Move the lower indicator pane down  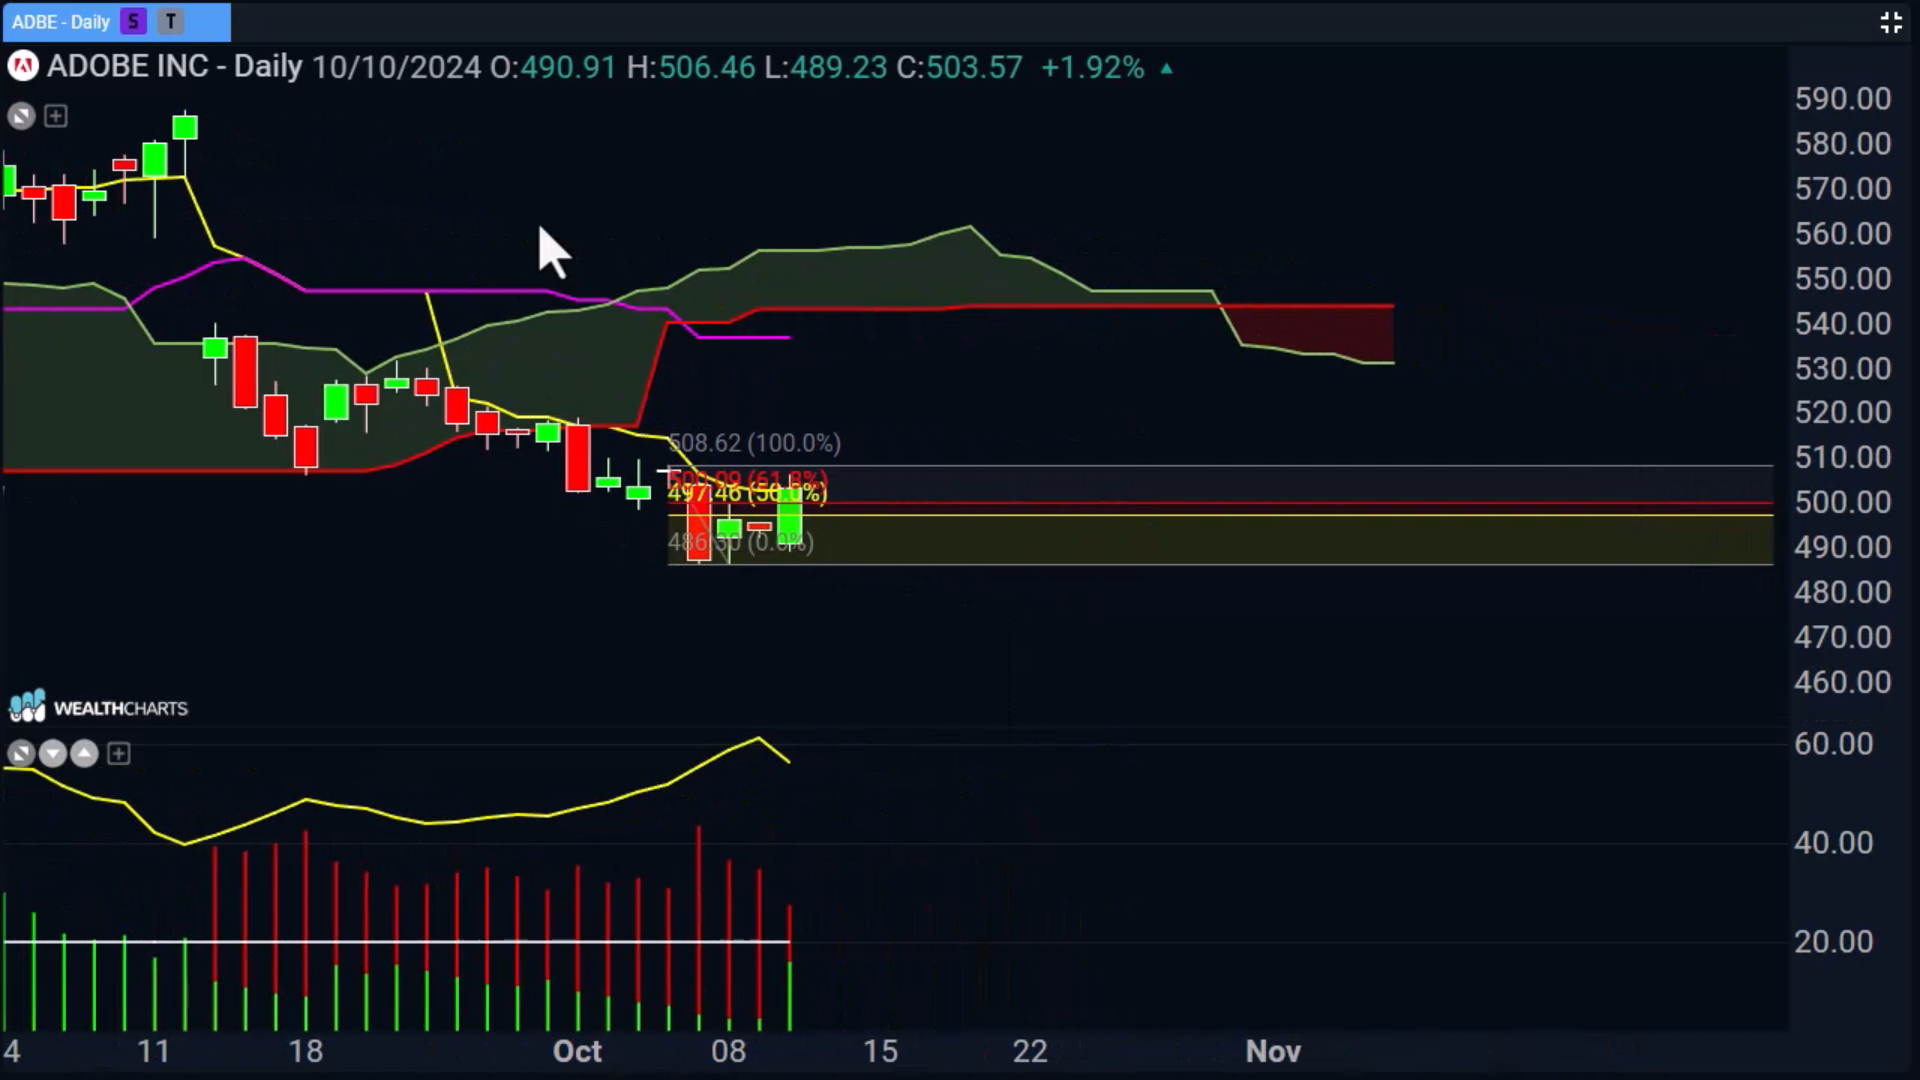click(53, 753)
